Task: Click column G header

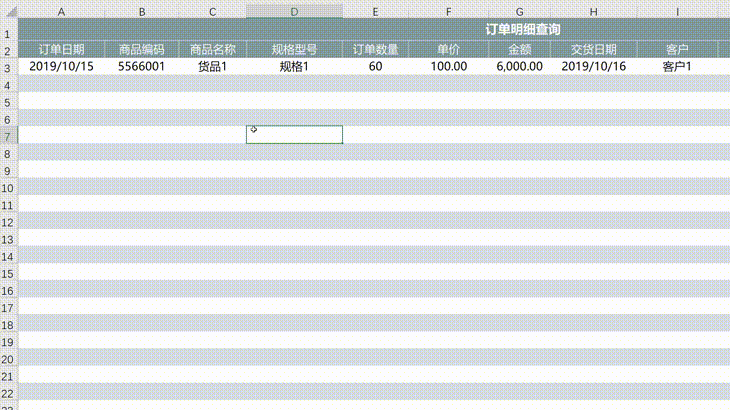Action: coord(519,11)
